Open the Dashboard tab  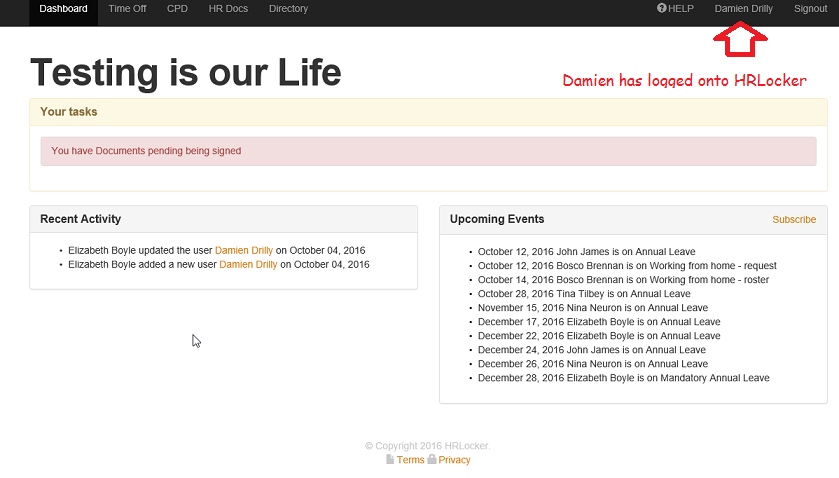point(63,9)
